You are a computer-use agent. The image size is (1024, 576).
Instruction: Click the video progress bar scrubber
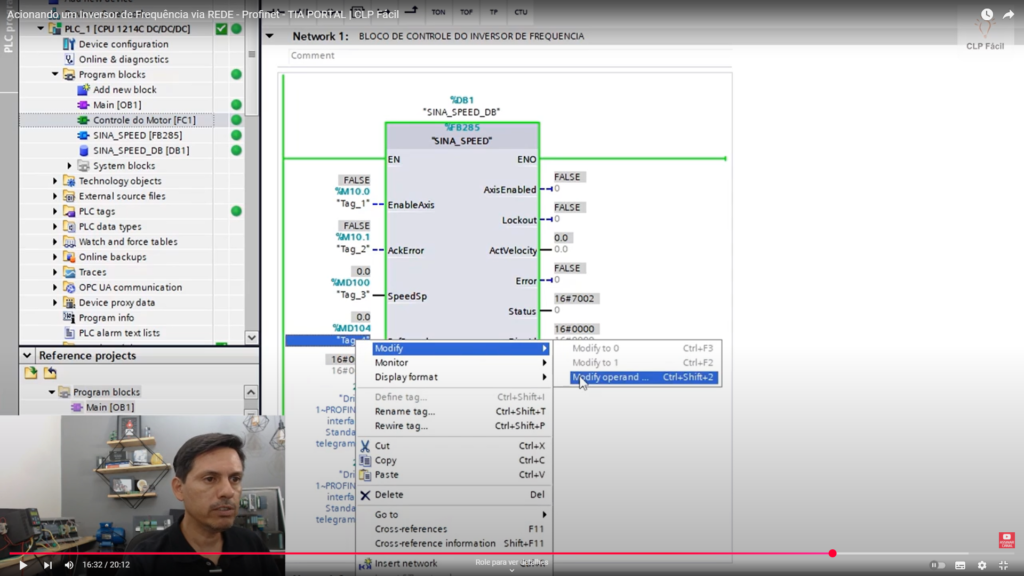pos(832,553)
